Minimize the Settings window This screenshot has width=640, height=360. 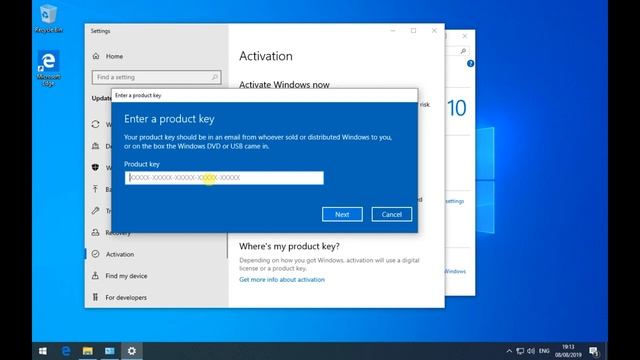point(393,31)
